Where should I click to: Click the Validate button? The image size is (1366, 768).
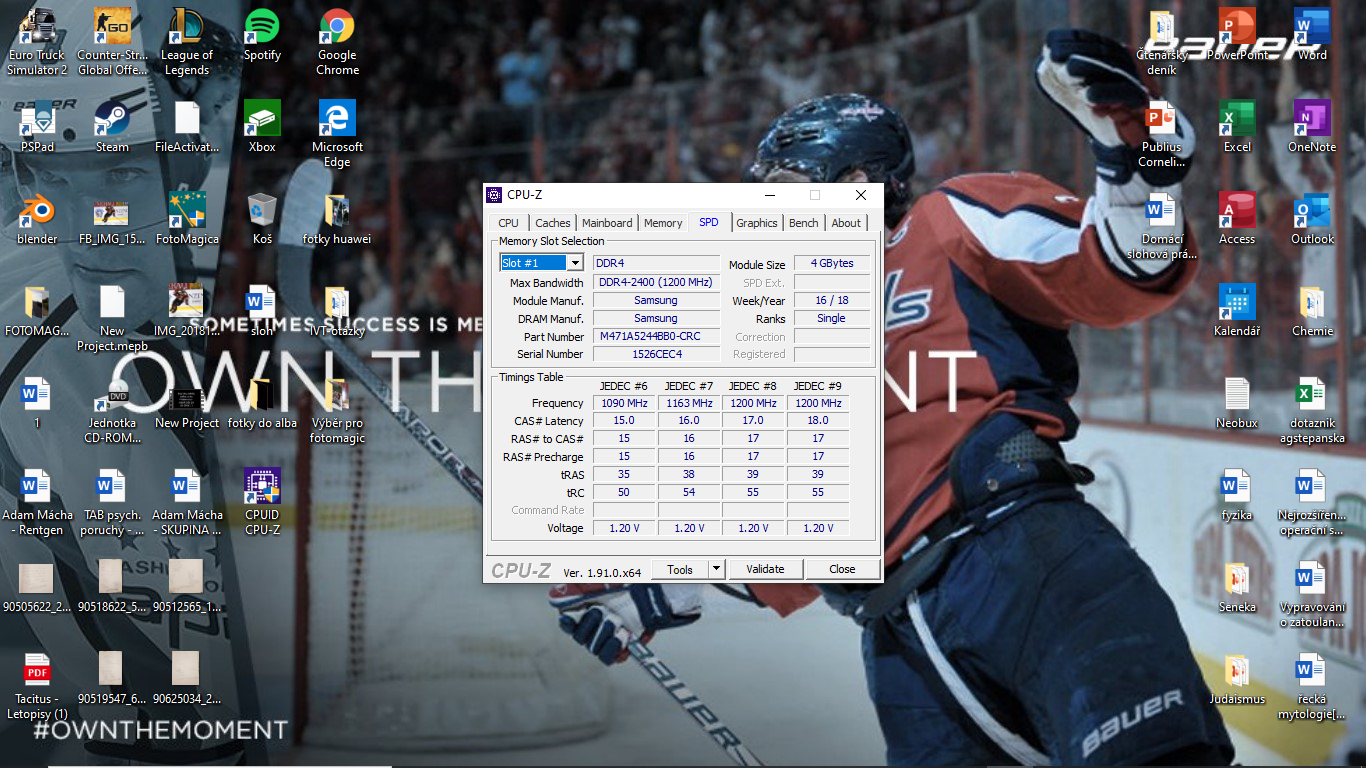[x=765, y=569]
